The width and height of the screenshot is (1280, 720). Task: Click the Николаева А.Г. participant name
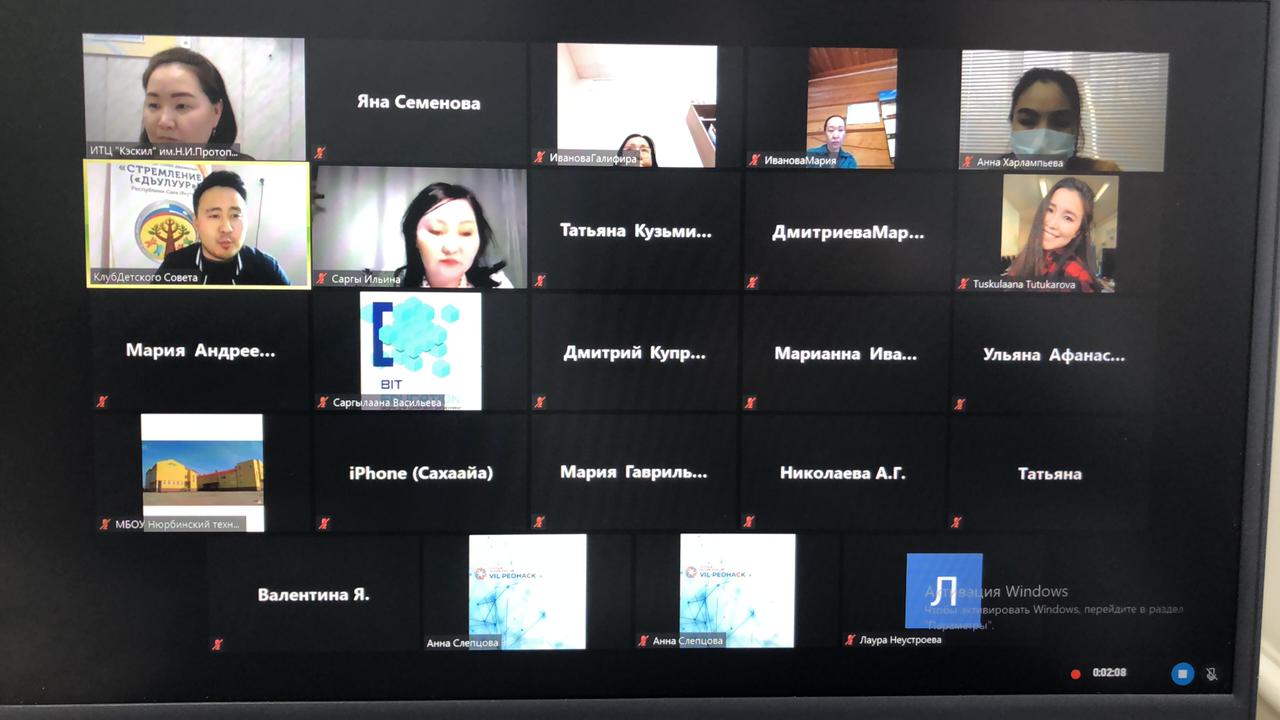(x=842, y=474)
